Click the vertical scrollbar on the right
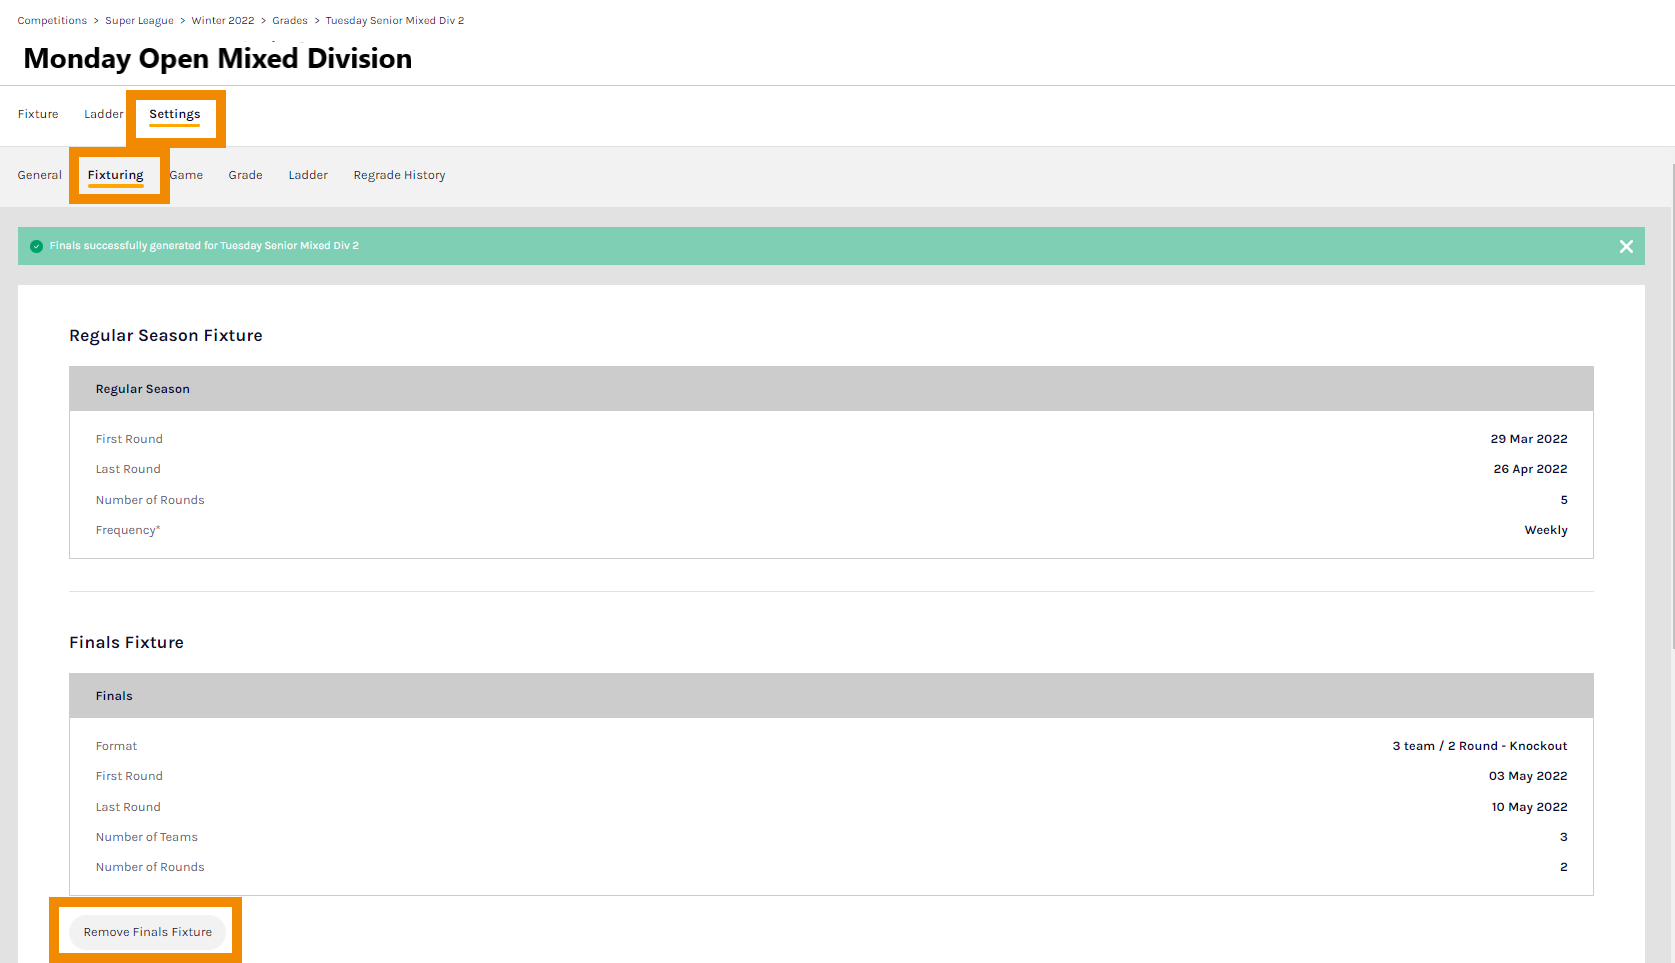The image size is (1675, 963). click(1672, 400)
